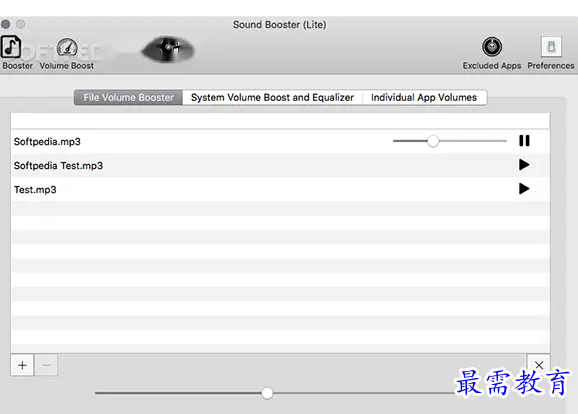Click the Booster label
578x414 pixels.
pos(17,66)
